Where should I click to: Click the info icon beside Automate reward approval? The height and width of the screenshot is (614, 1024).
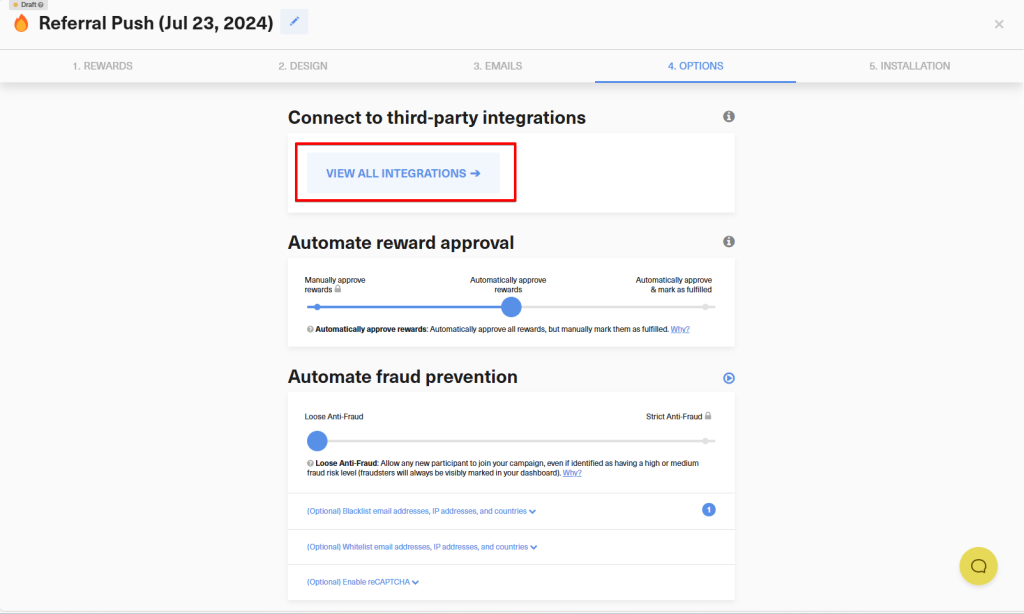[x=729, y=242]
